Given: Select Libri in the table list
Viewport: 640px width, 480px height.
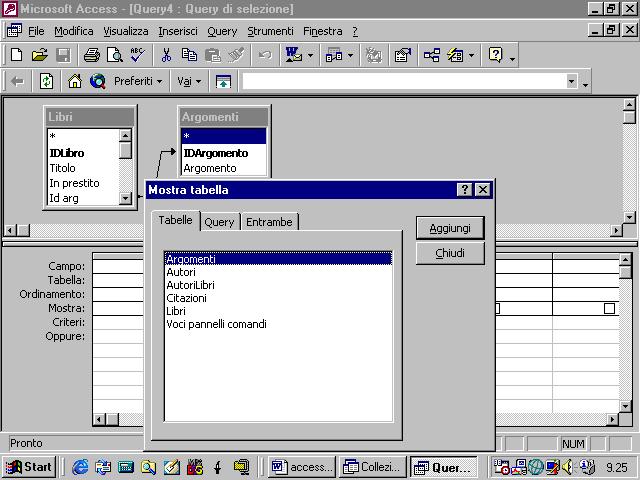Looking at the screenshot, I should tap(278, 311).
